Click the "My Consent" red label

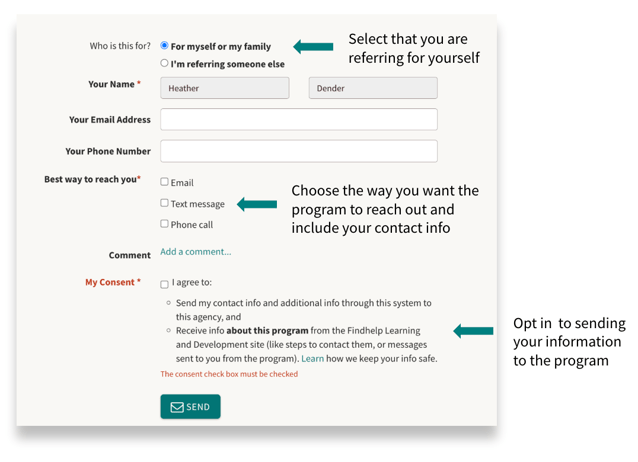[112, 282]
